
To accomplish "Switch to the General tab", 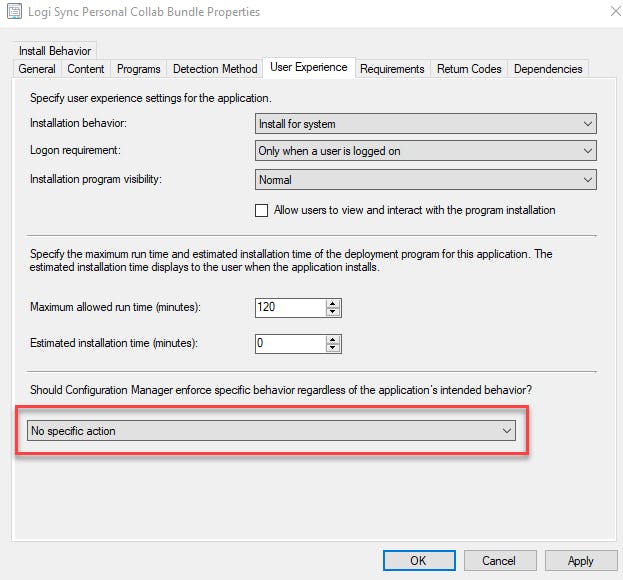I will (x=37, y=69).
